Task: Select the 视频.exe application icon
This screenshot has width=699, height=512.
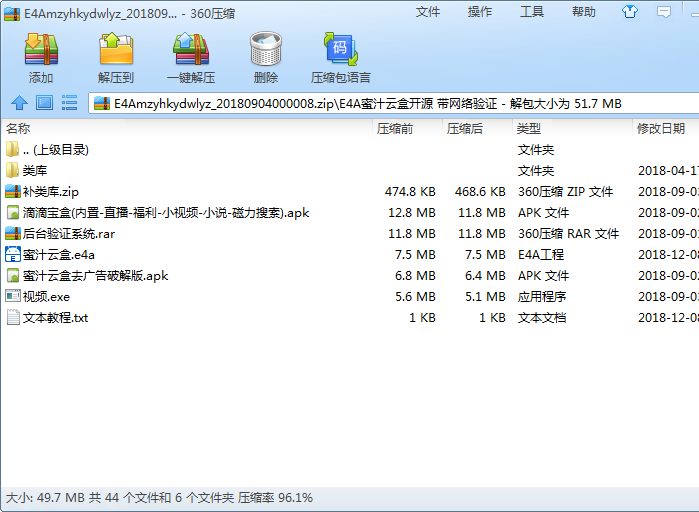Action: [13, 296]
